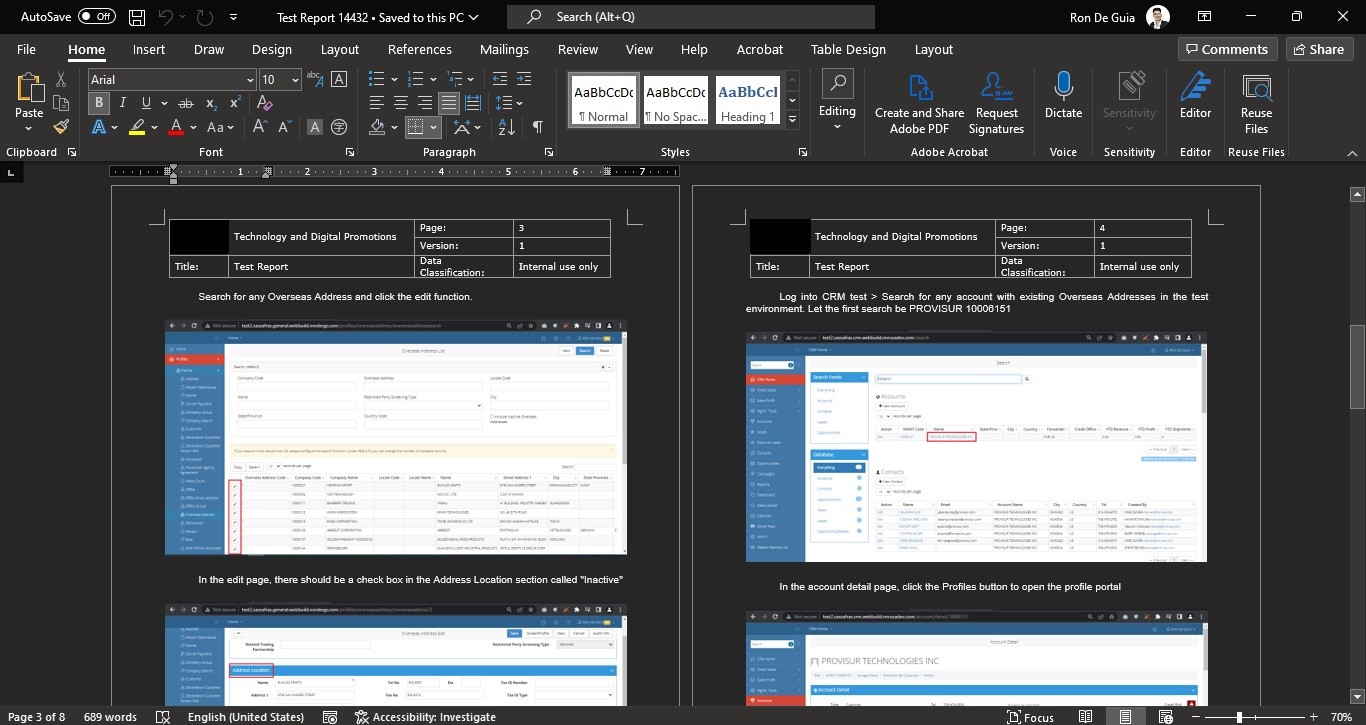Open Font dialog launcher
1366x725 pixels.
click(350, 152)
